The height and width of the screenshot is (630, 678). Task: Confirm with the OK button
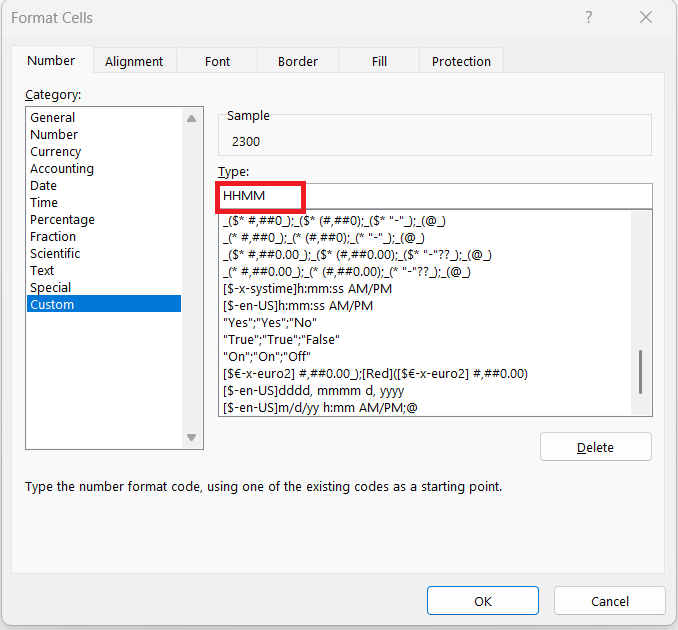pyautogui.click(x=483, y=601)
